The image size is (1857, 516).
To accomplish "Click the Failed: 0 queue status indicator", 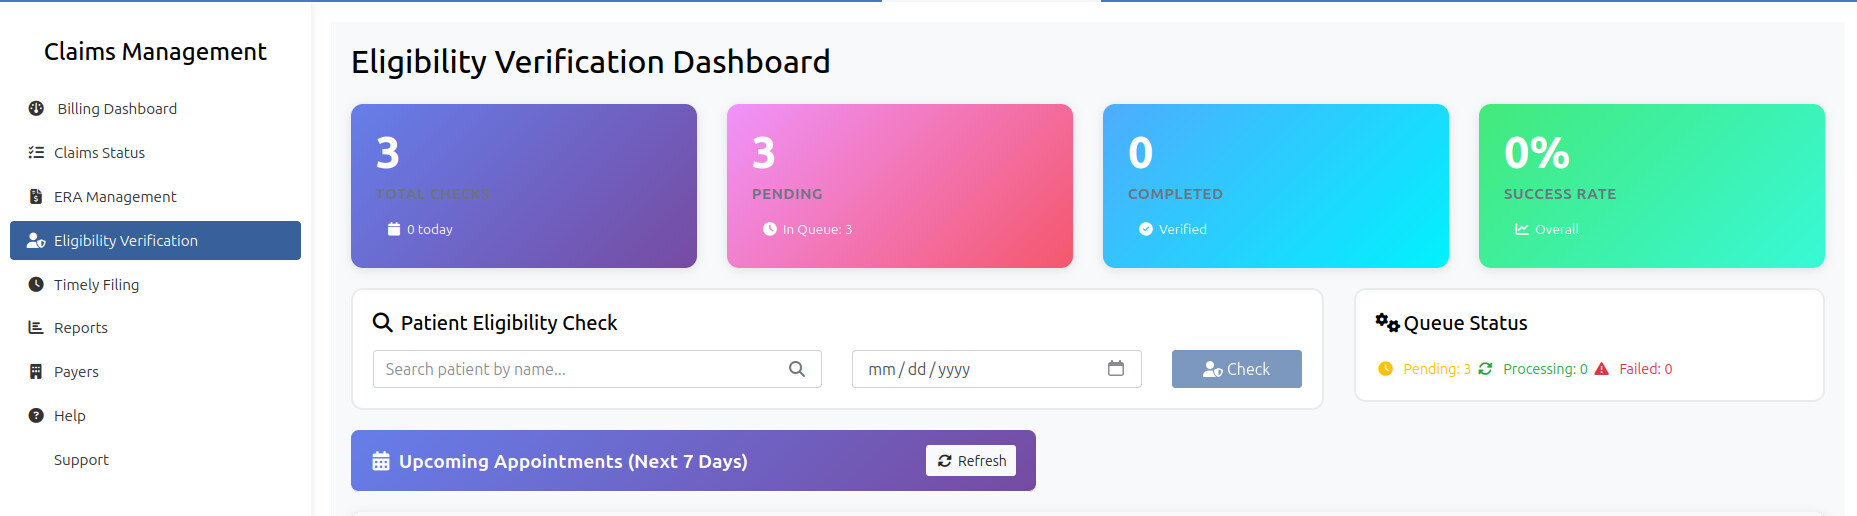I will [x=1645, y=369].
